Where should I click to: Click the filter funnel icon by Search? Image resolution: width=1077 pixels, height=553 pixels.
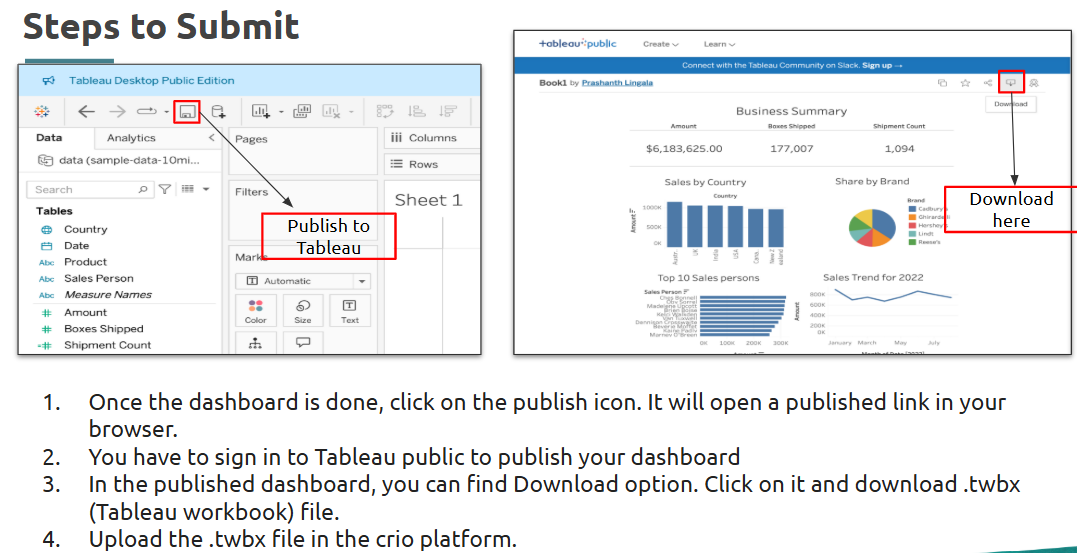pyautogui.click(x=165, y=189)
